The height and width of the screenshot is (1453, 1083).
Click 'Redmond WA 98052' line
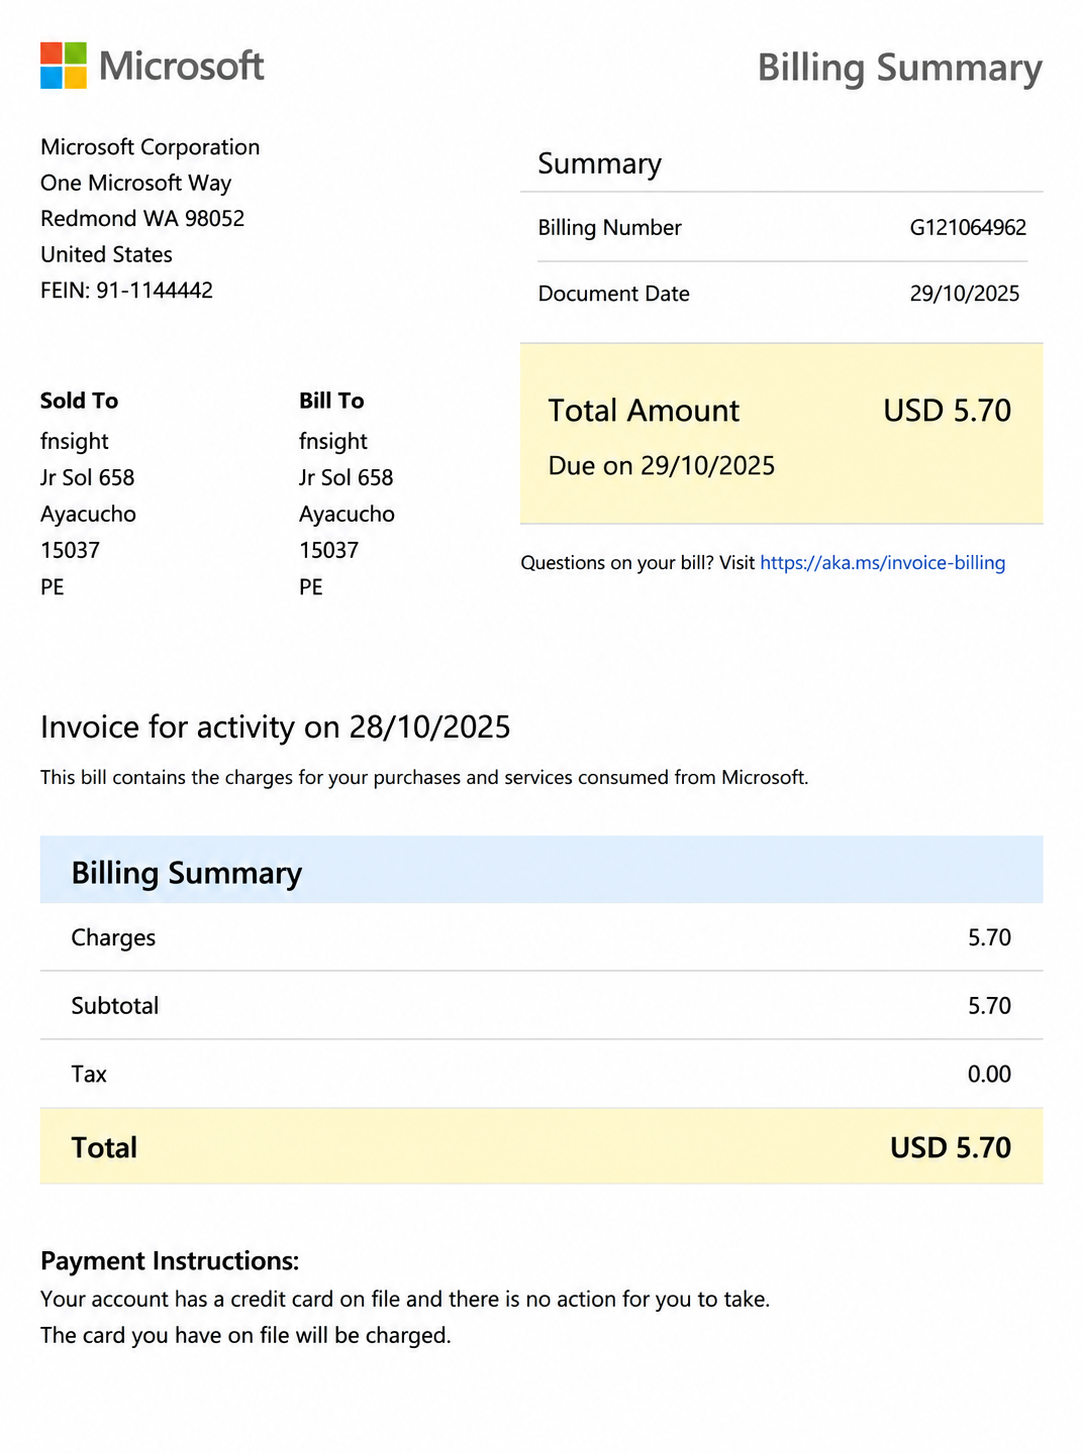(142, 218)
